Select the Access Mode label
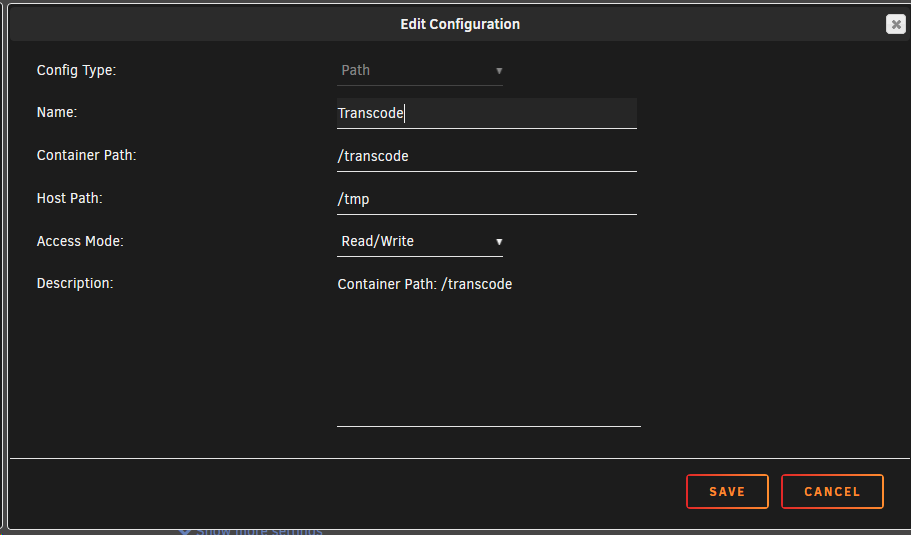 pyautogui.click(x=80, y=241)
